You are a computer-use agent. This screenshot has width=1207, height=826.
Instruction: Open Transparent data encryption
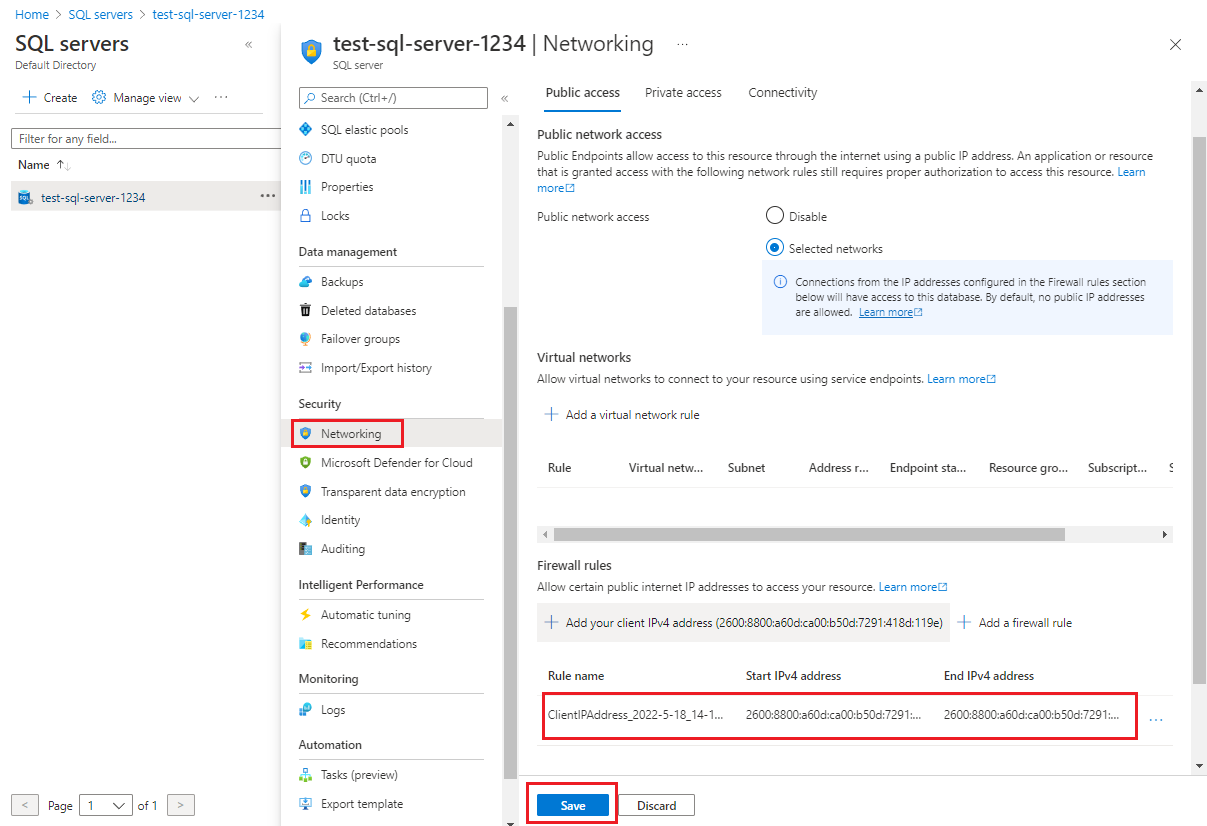393,492
